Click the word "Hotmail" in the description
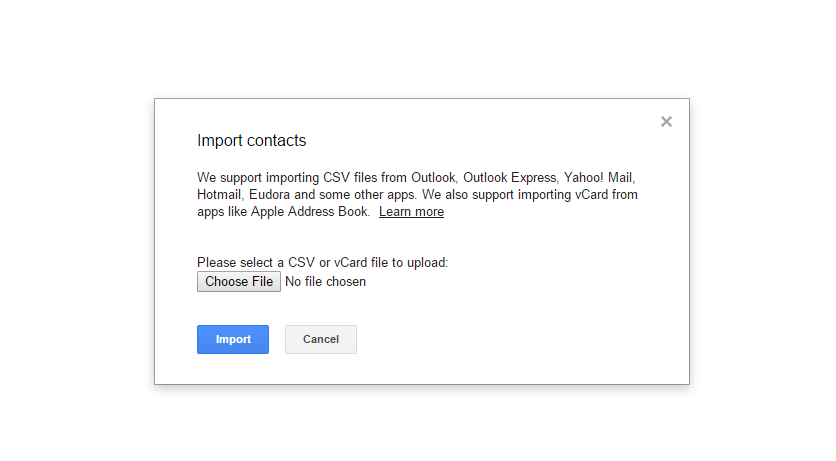 218,195
